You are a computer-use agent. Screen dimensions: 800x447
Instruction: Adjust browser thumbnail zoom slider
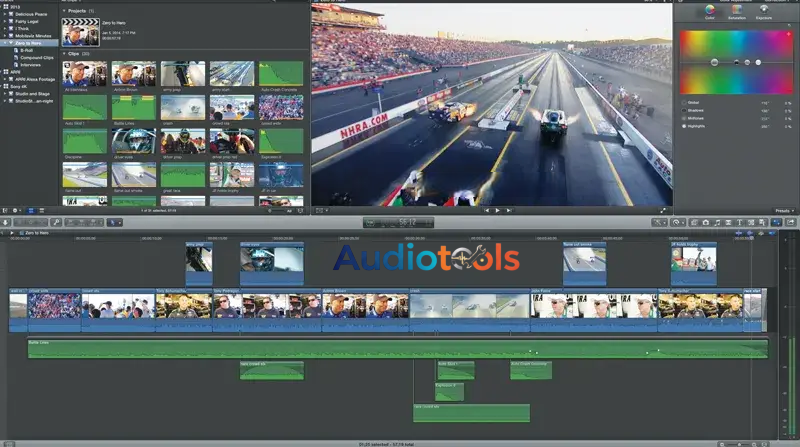(x=279, y=210)
